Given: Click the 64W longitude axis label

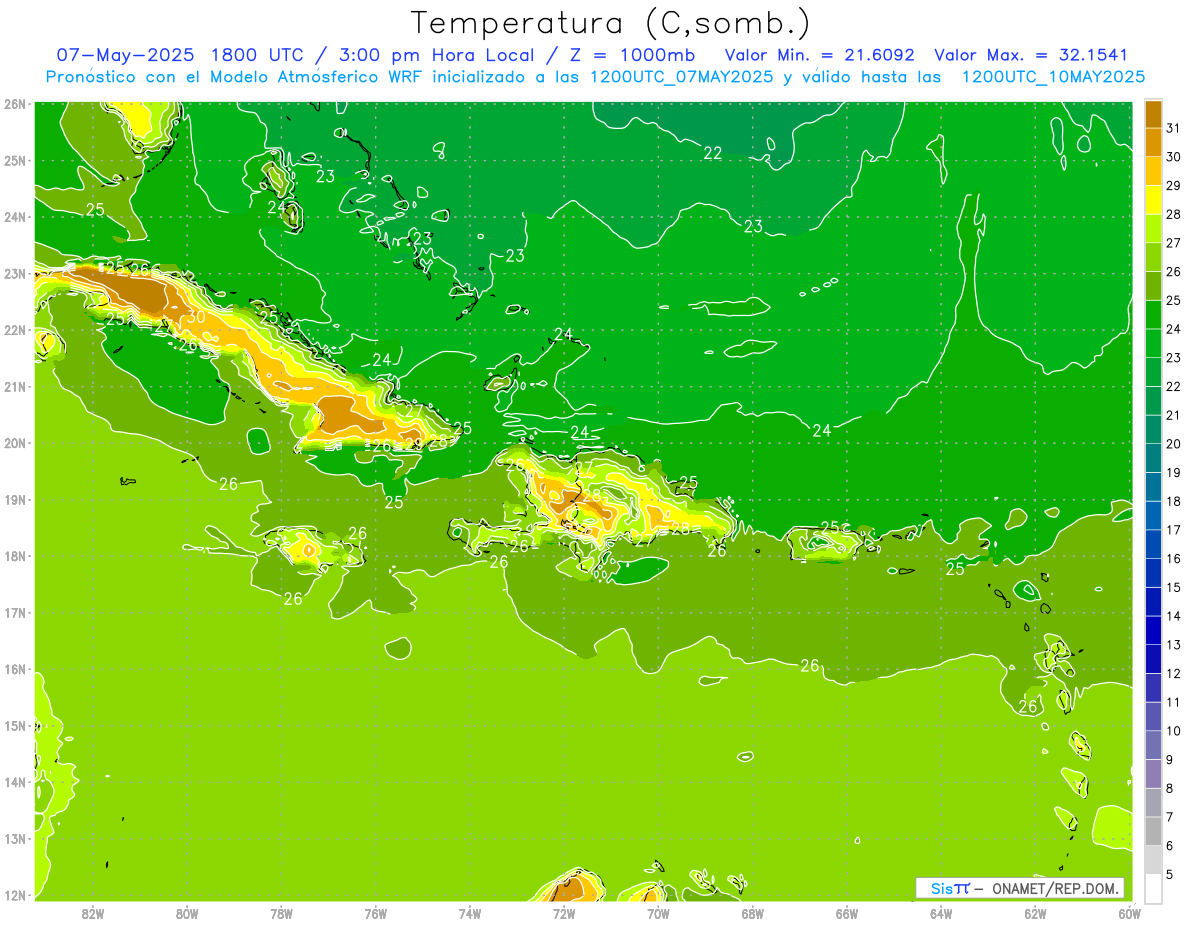Looking at the screenshot, I should pos(941,912).
